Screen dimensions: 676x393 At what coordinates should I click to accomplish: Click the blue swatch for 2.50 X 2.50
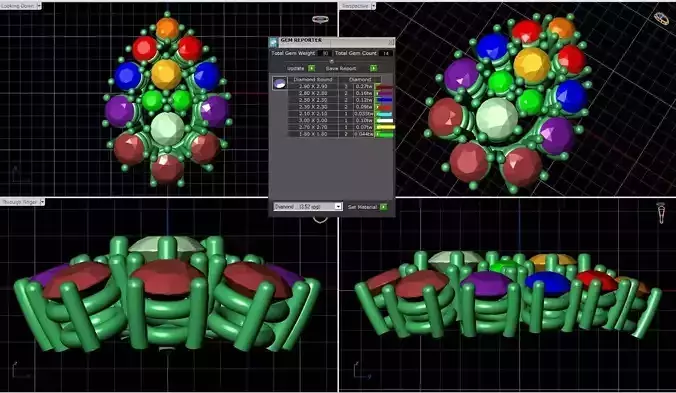[385, 100]
